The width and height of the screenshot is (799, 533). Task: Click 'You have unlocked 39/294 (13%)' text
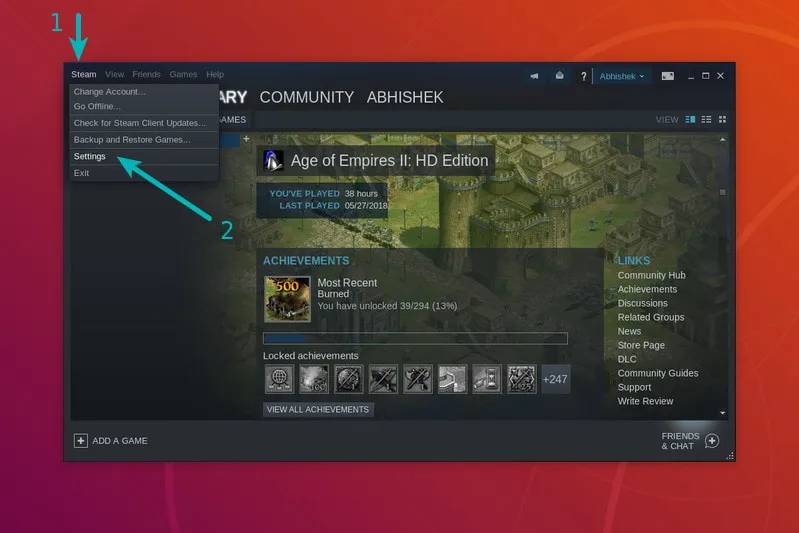(x=387, y=306)
